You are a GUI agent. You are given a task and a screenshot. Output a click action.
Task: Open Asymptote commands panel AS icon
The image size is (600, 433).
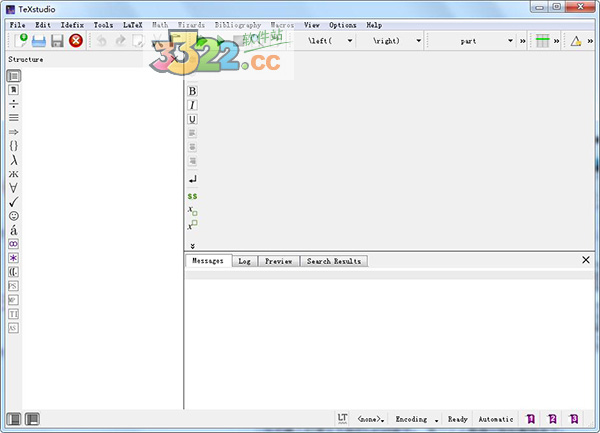click(x=13, y=328)
